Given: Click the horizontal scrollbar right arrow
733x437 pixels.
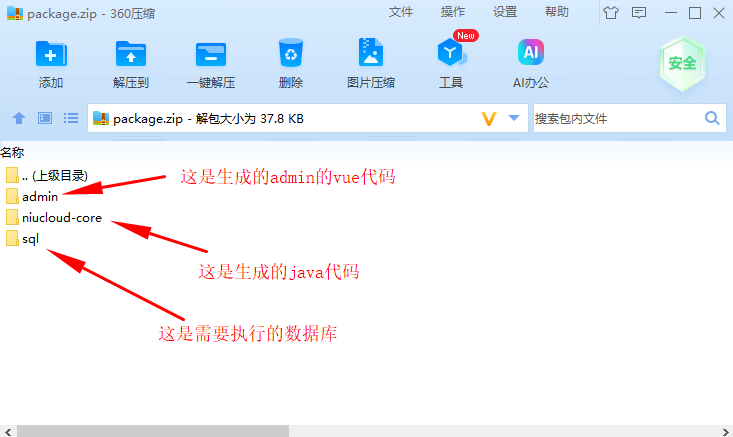Looking at the screenshot, I should tap(726, 431).
